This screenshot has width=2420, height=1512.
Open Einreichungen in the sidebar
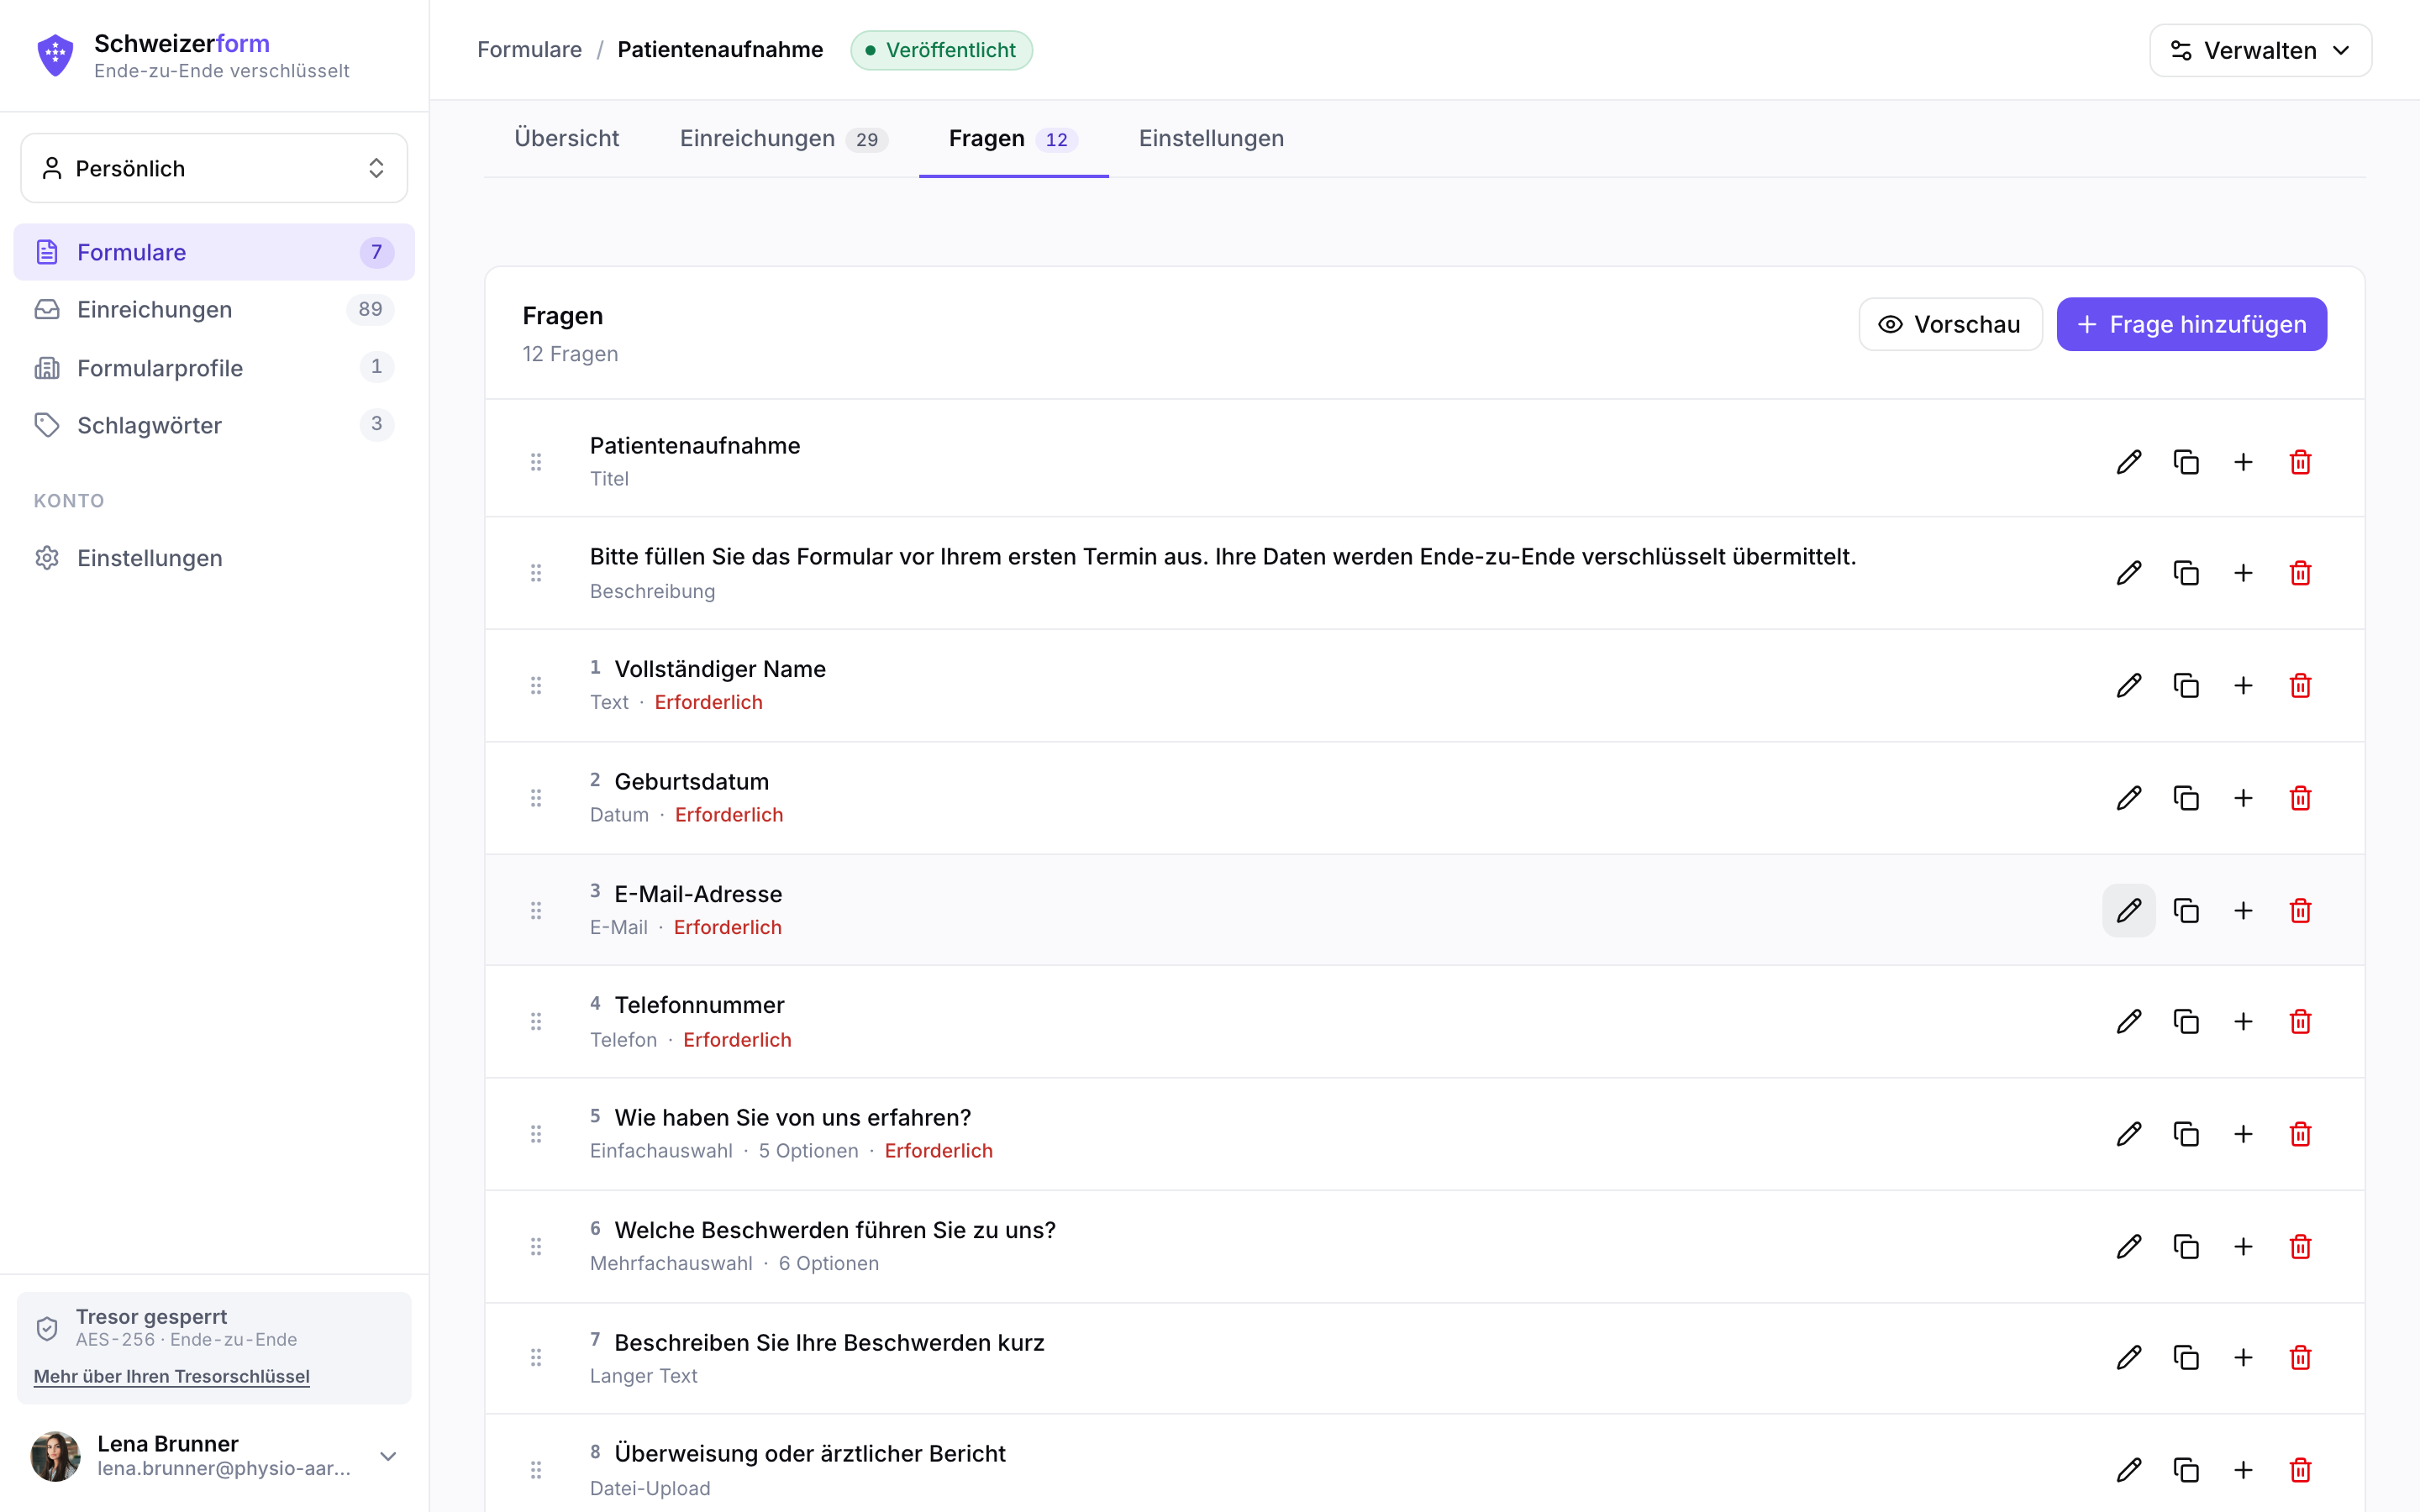214,309
